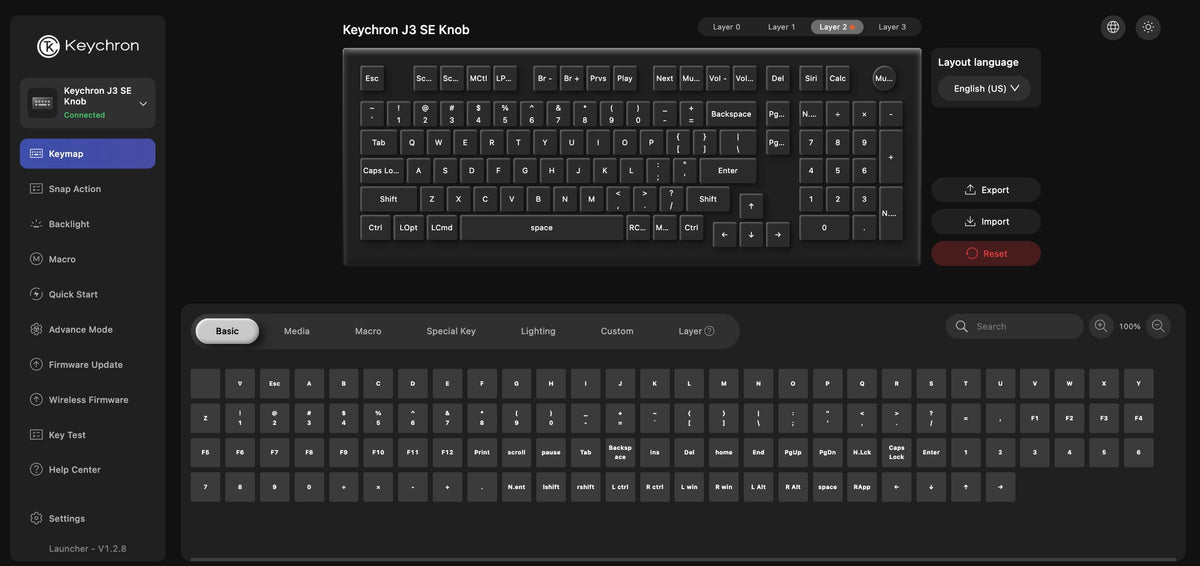Screen dimensions: 1200x566
Task: Select the Next key on the keyboard
Action: pos(665,78)
